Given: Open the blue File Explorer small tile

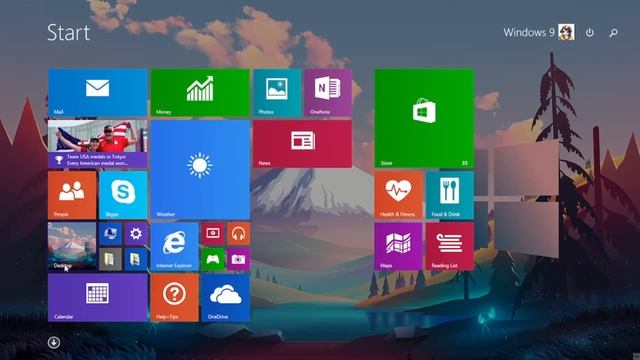Looking at the screenshot, I should 136,259.
